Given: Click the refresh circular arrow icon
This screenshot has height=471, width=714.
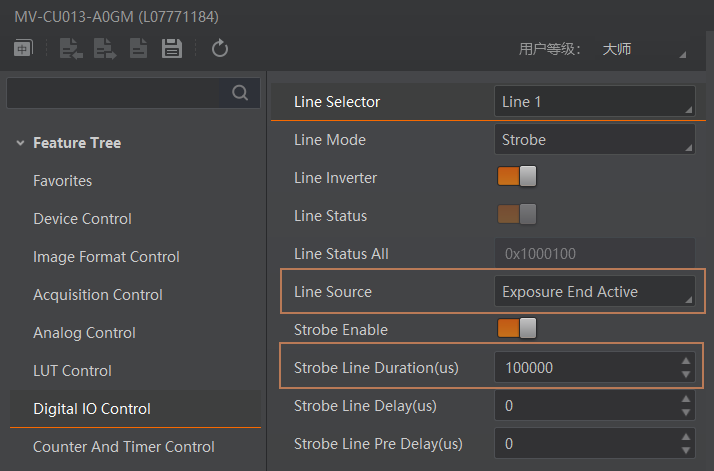Looking at the screenshot, I should [x=219, y=48].
